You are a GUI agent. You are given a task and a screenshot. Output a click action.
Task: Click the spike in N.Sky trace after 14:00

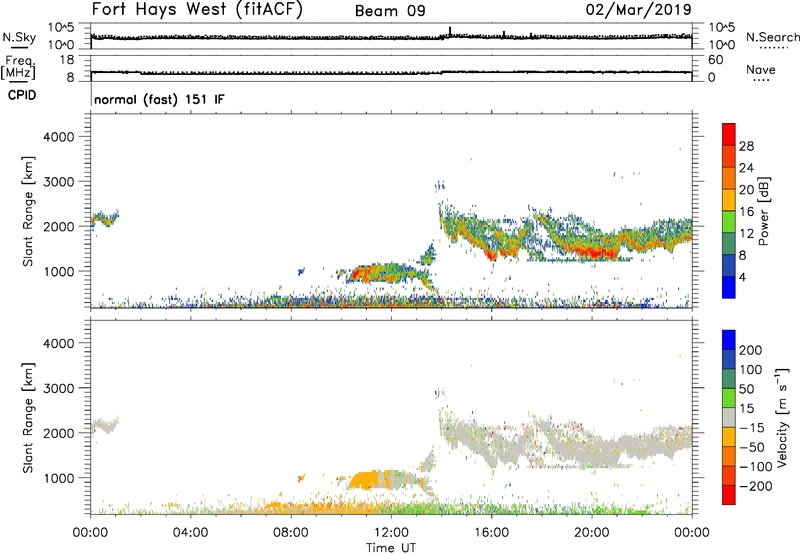pos(450,32)
